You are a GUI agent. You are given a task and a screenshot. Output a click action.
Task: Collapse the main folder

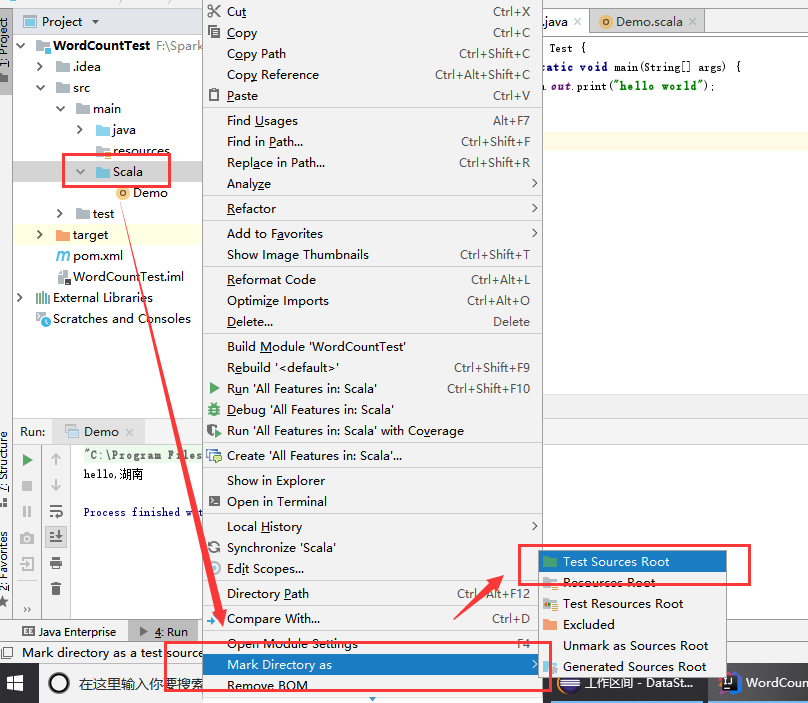[61, 109]
